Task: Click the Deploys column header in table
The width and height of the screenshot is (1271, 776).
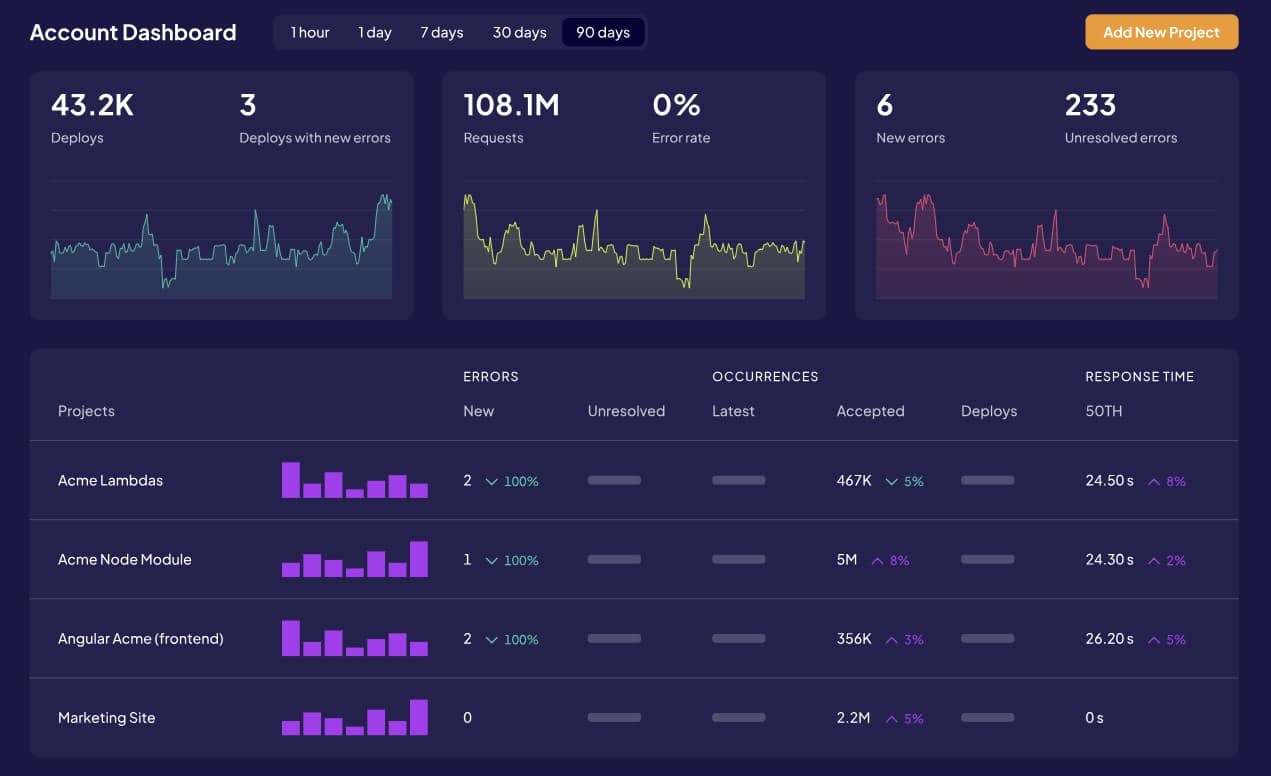Action: coord(989,411)
